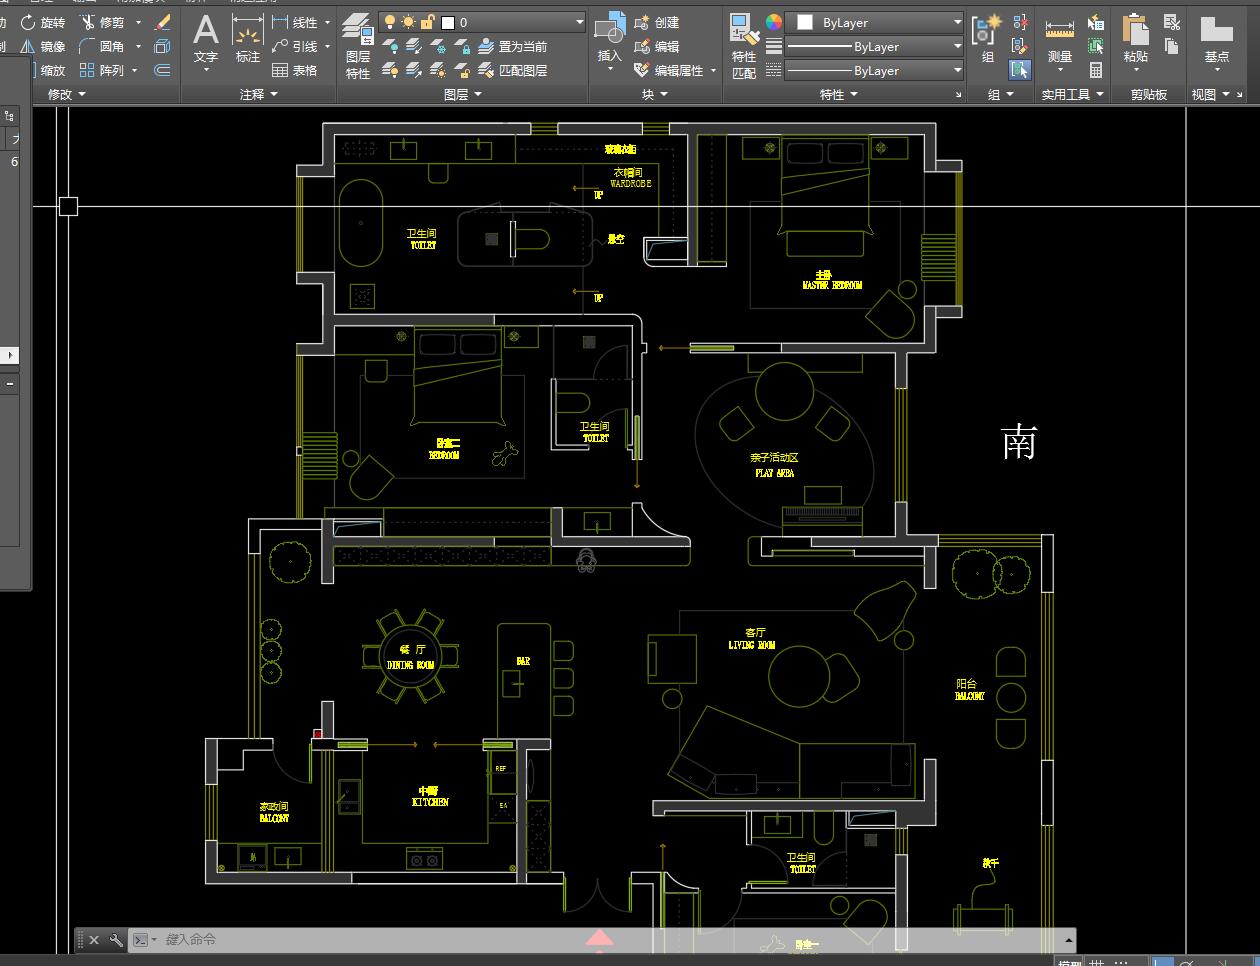The image size is (1260, 966).
Task: Click the Erase tool icon
Action: pos(163,22)
